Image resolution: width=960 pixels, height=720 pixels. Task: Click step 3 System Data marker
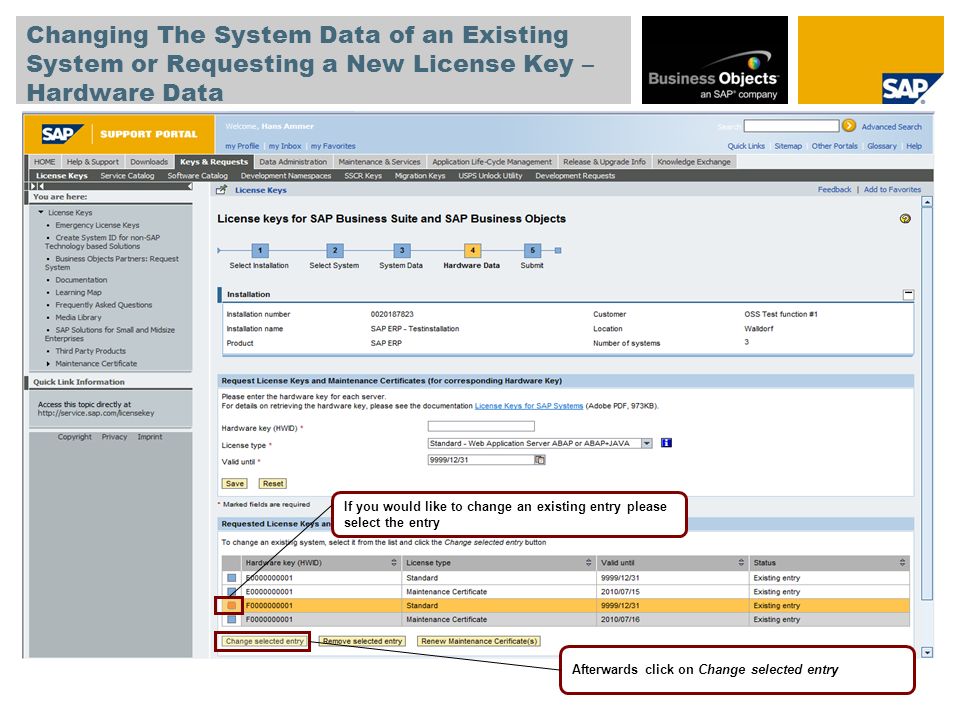[x=402, y=250]
